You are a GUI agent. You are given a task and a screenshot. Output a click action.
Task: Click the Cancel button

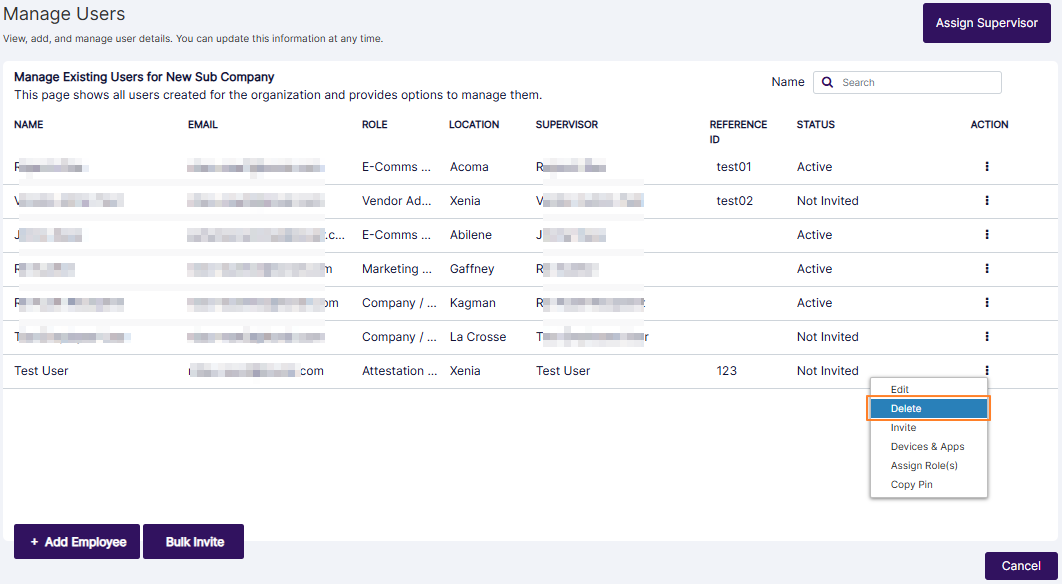[1020, 566]
